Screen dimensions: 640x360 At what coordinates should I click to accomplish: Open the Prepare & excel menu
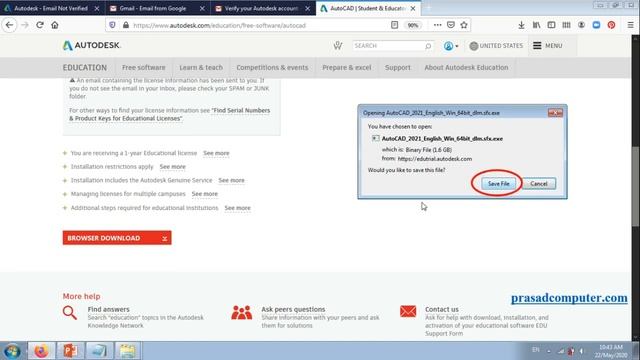click(347, 67)
